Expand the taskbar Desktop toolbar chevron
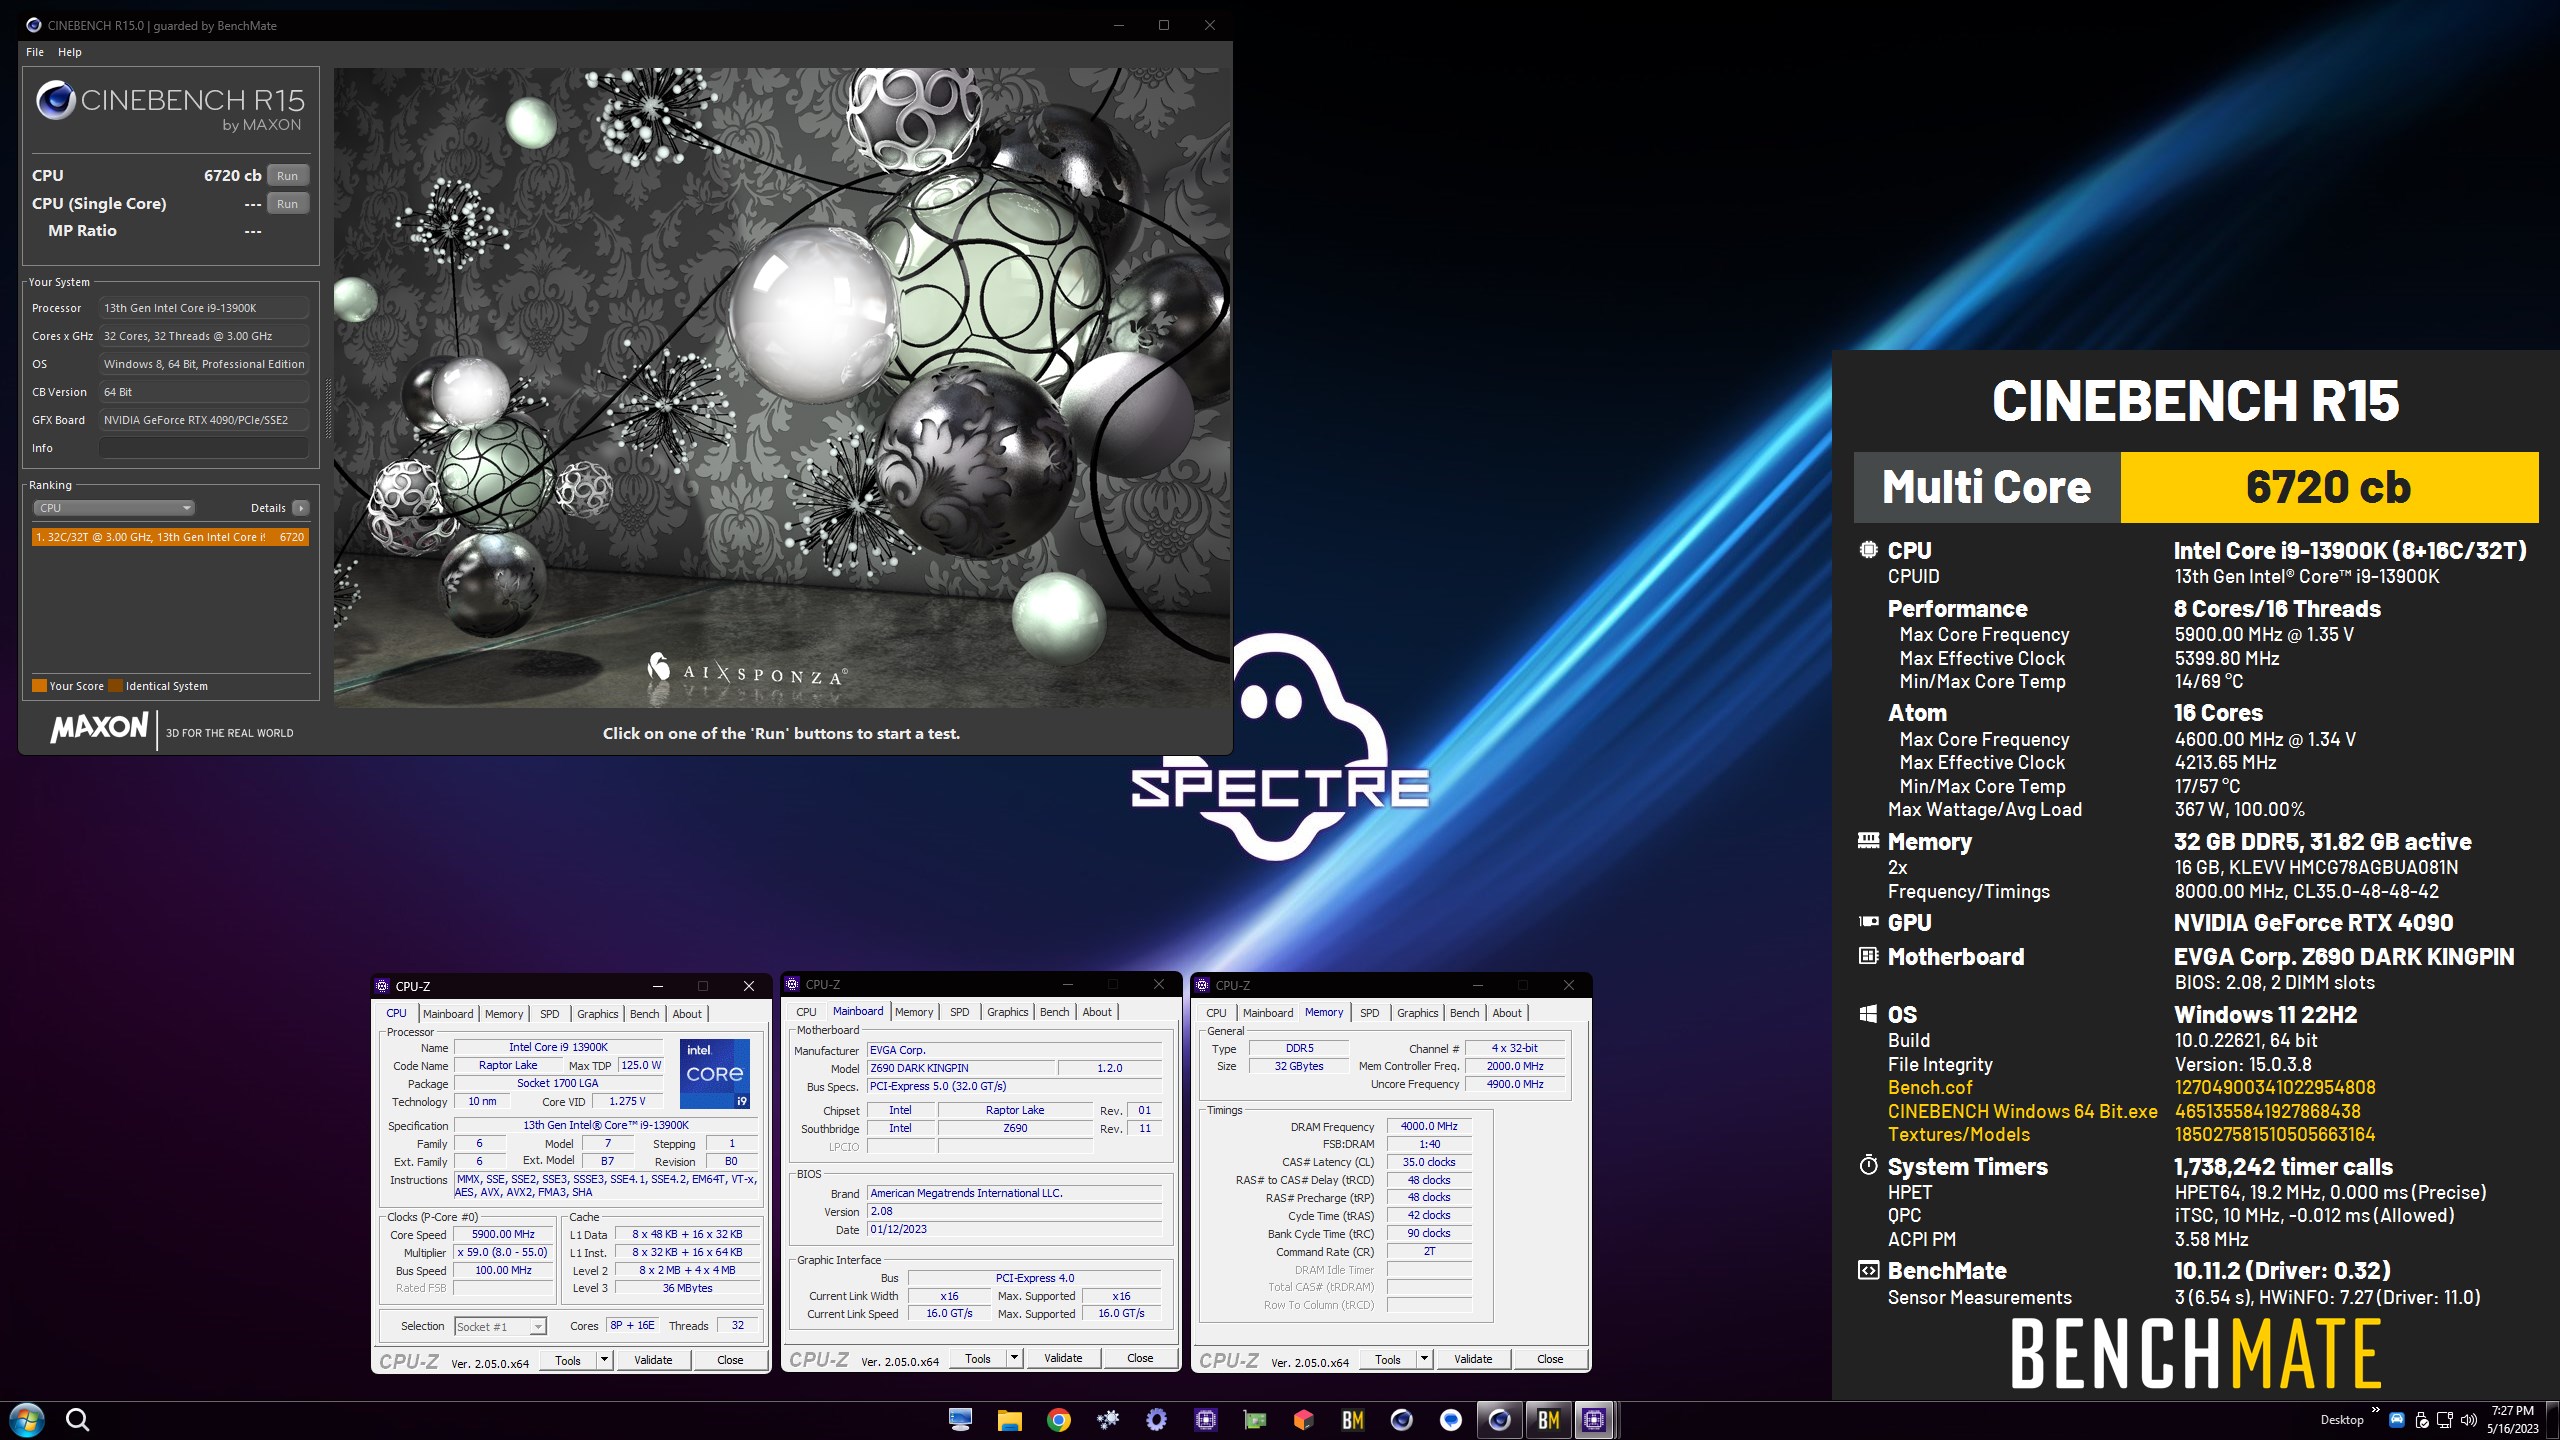Image resolution: width=2560 pixels, height=1440 pixels. pyautogui.click(x=2376, y=1410)
